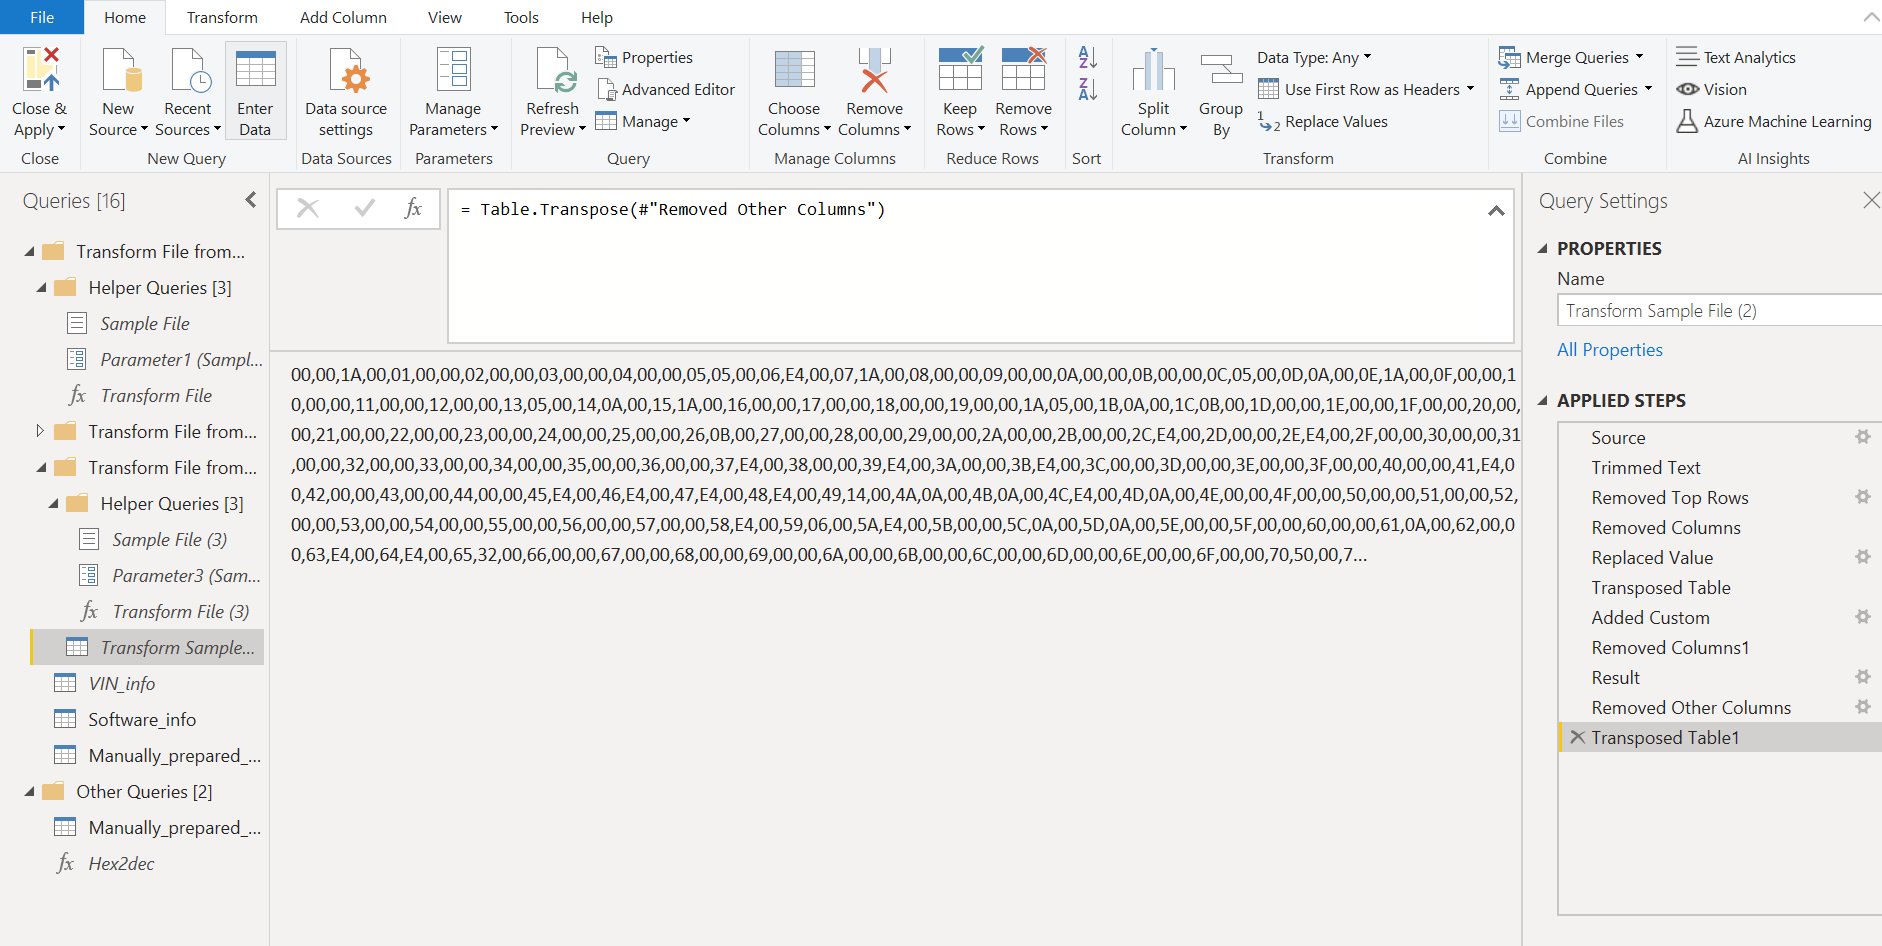Click the Remove Columns icon
The width and height of the screenshot is (1882, 946).
pyautogui.click(x=874, y=70)
